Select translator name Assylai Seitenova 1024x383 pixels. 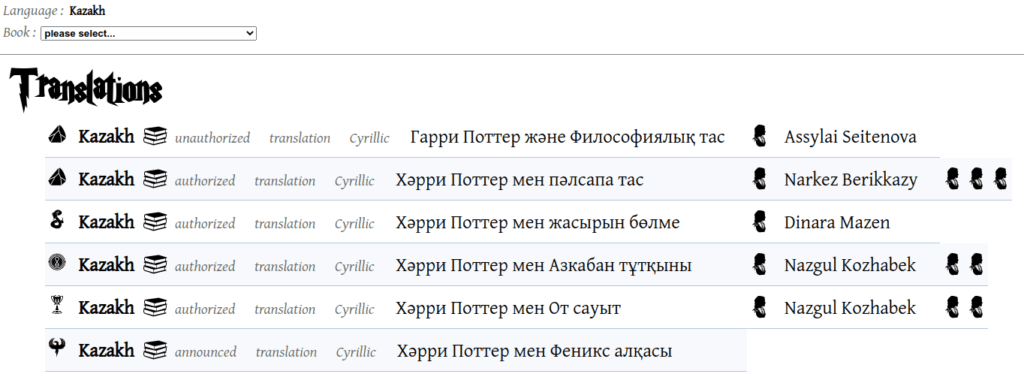[x=850, y=137]
